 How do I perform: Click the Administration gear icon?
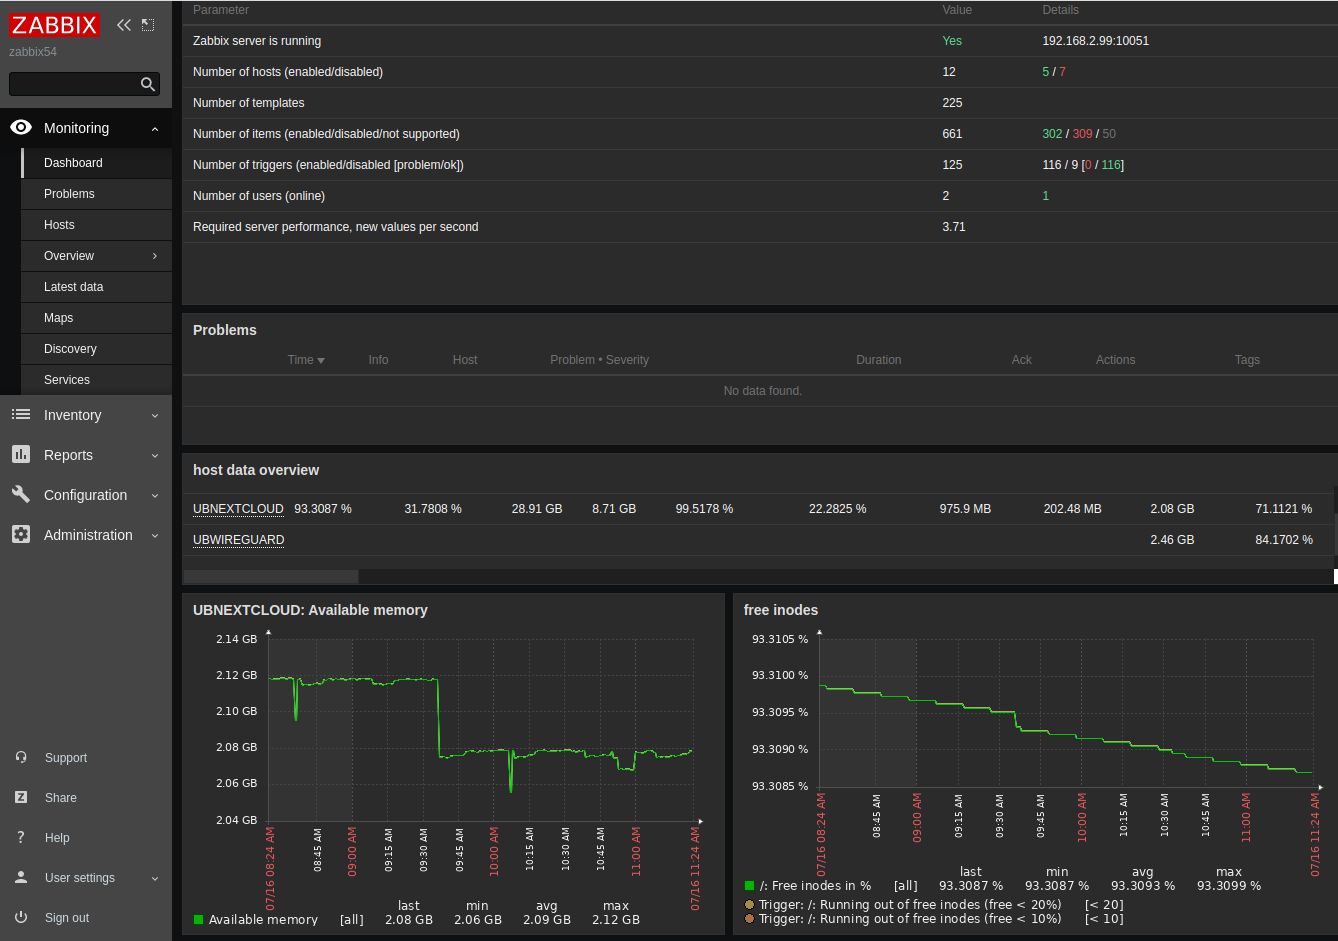click(21, 535)
